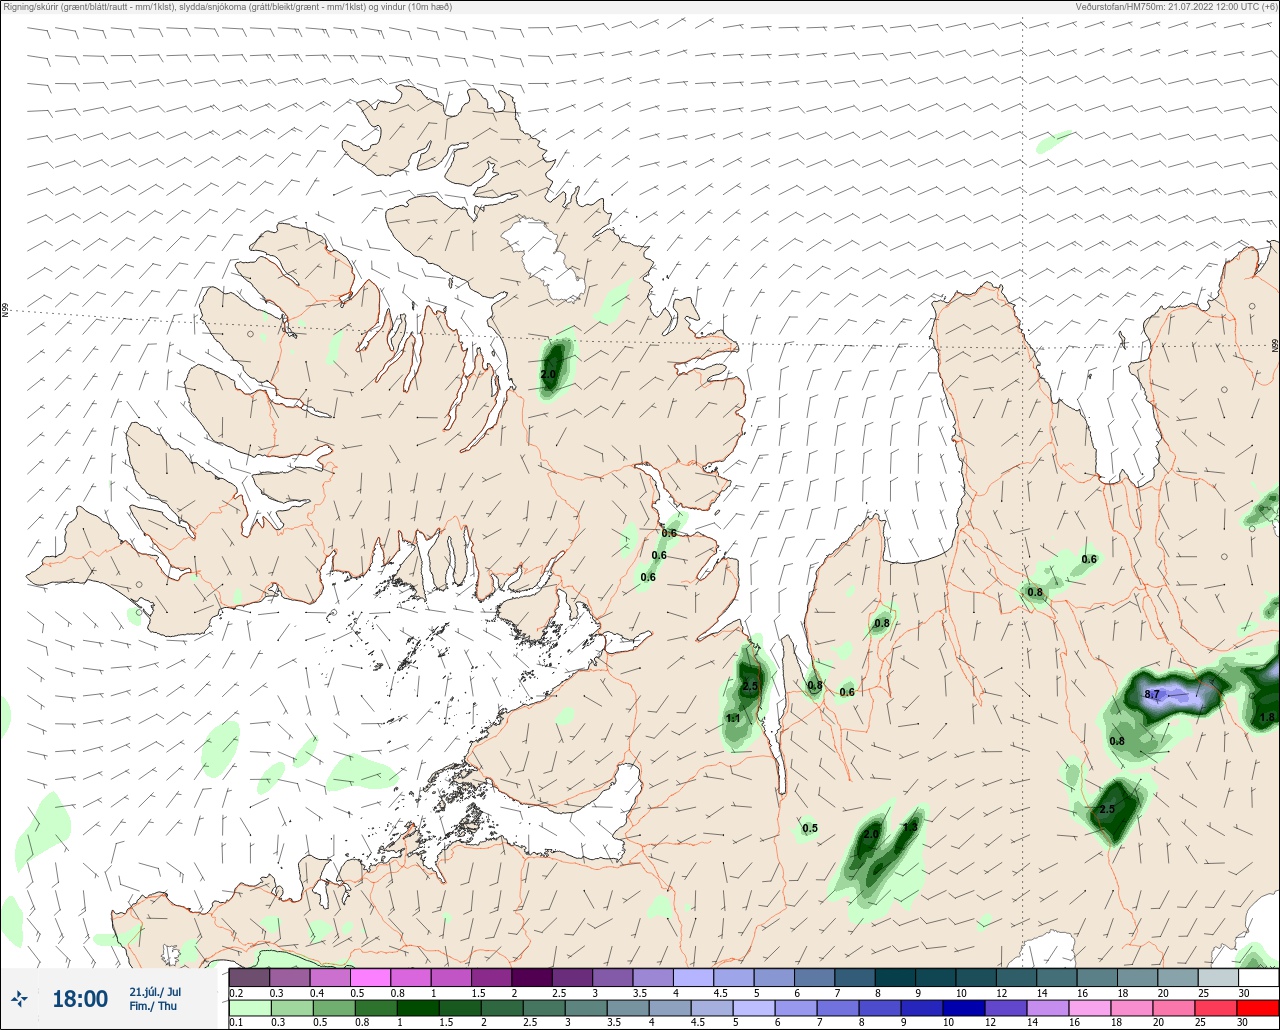Click the Veðurstofan logo icon beside 18:00
Screen dimensions: 1280x1030
click(x=20, y=998)
